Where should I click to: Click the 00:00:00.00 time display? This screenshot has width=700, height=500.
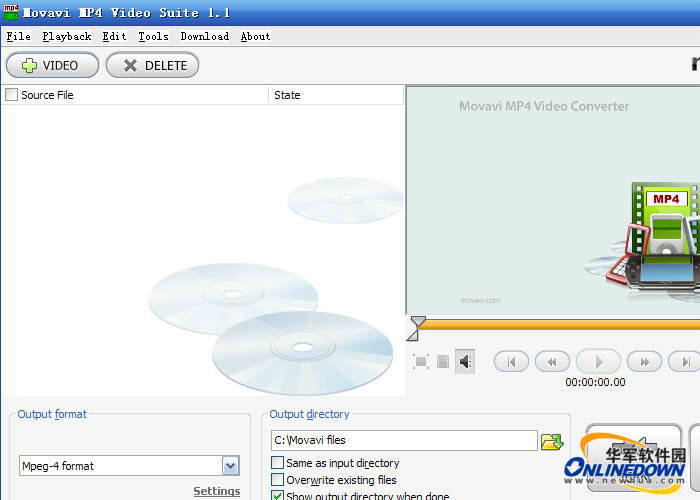pos(595,382)
